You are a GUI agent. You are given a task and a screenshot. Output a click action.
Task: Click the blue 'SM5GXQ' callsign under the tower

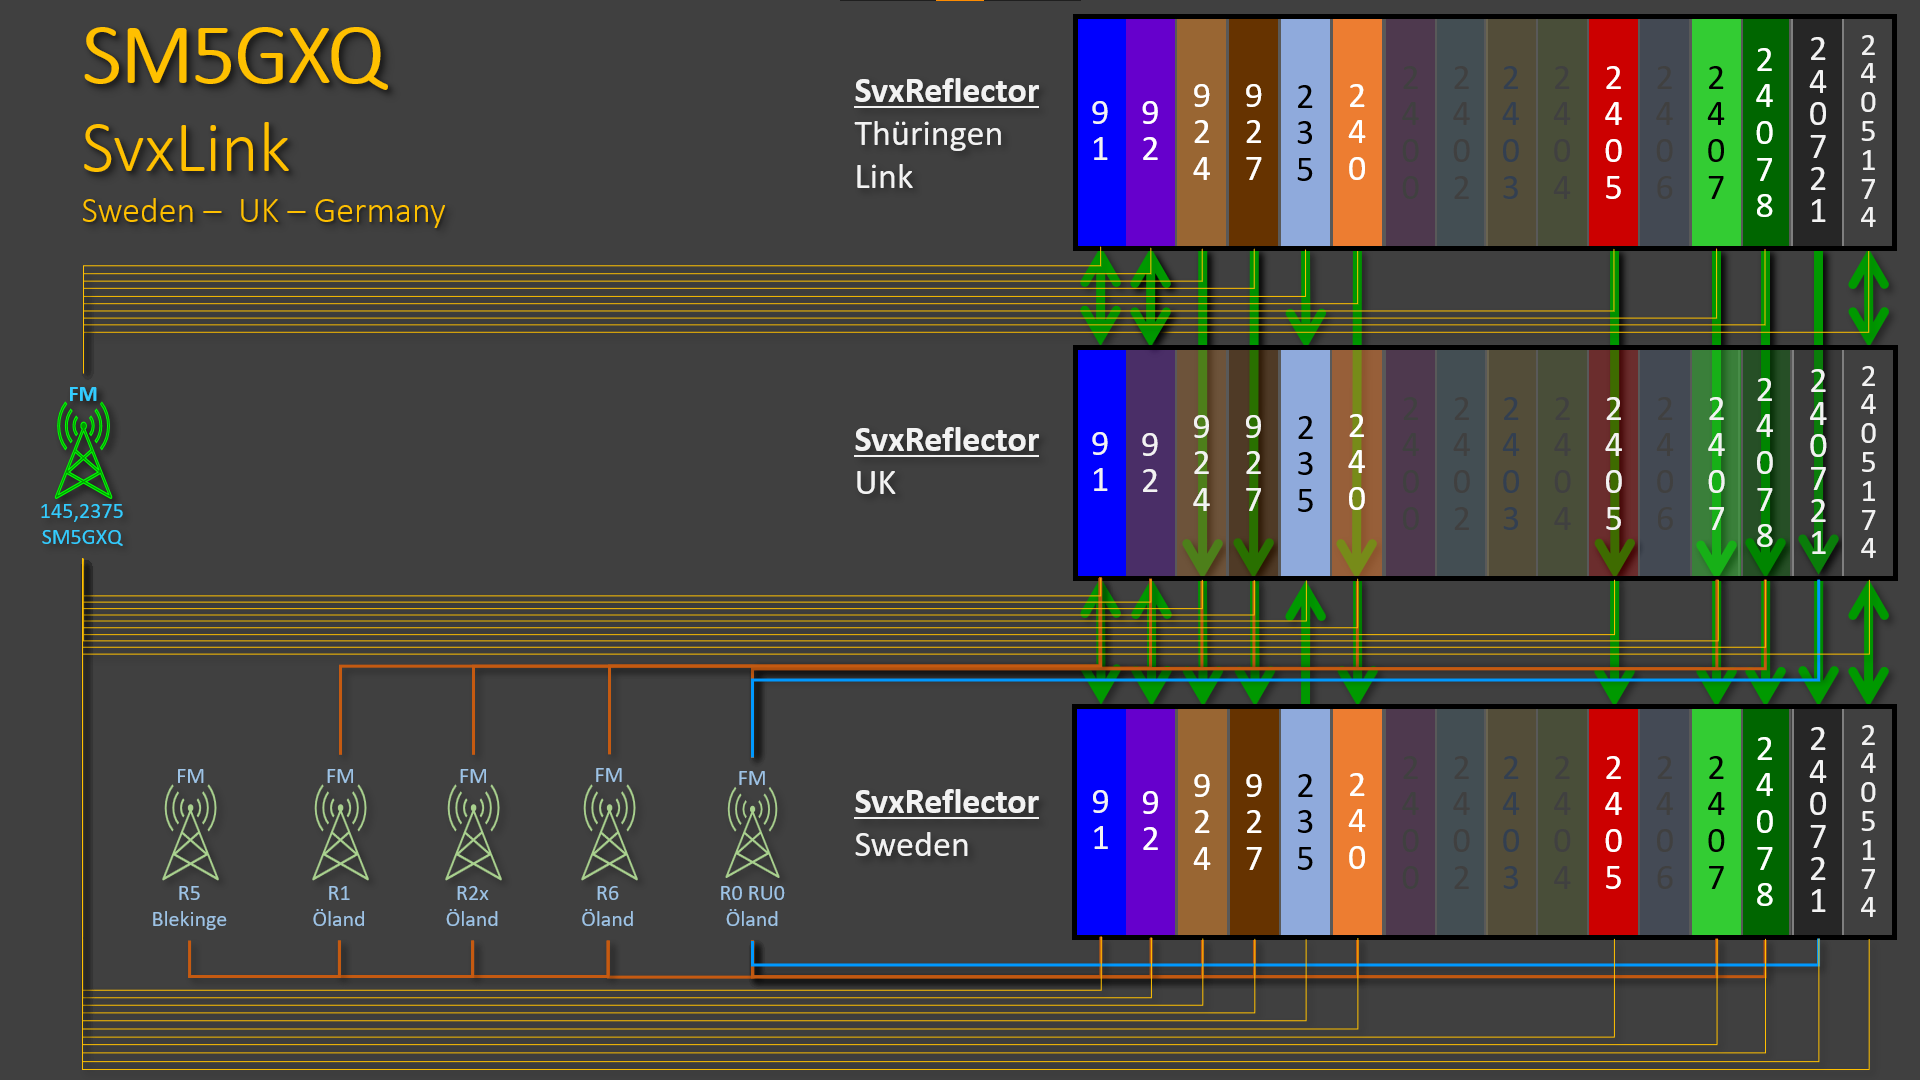[x=82, y=537]
